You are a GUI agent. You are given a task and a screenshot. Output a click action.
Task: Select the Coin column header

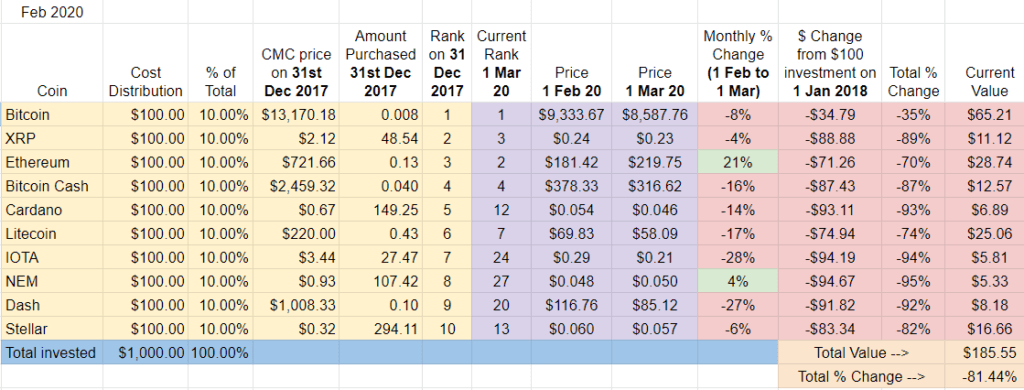tap(52, 63)
